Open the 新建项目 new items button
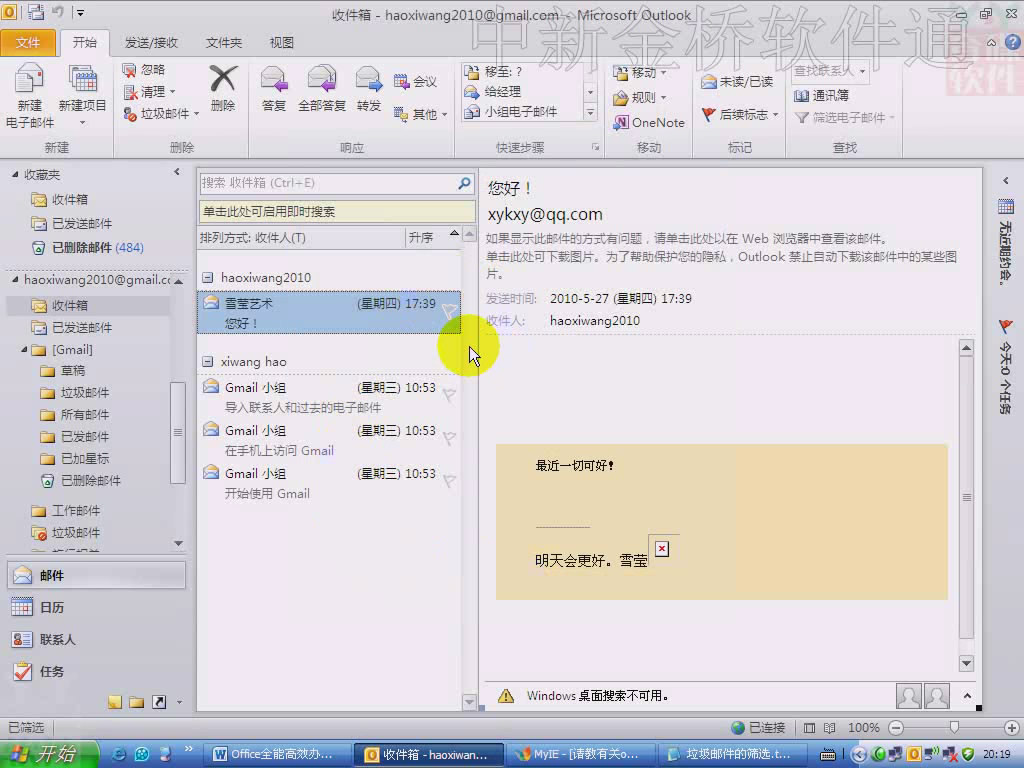The image size is (1024, 768). [x=82, y=95]
